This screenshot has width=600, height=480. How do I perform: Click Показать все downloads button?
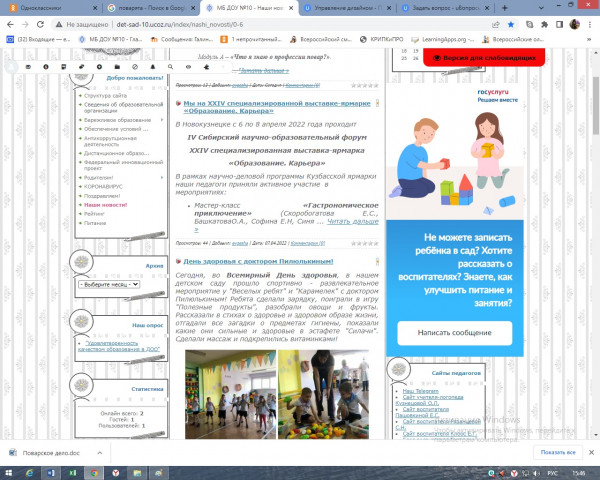[558, 452]
